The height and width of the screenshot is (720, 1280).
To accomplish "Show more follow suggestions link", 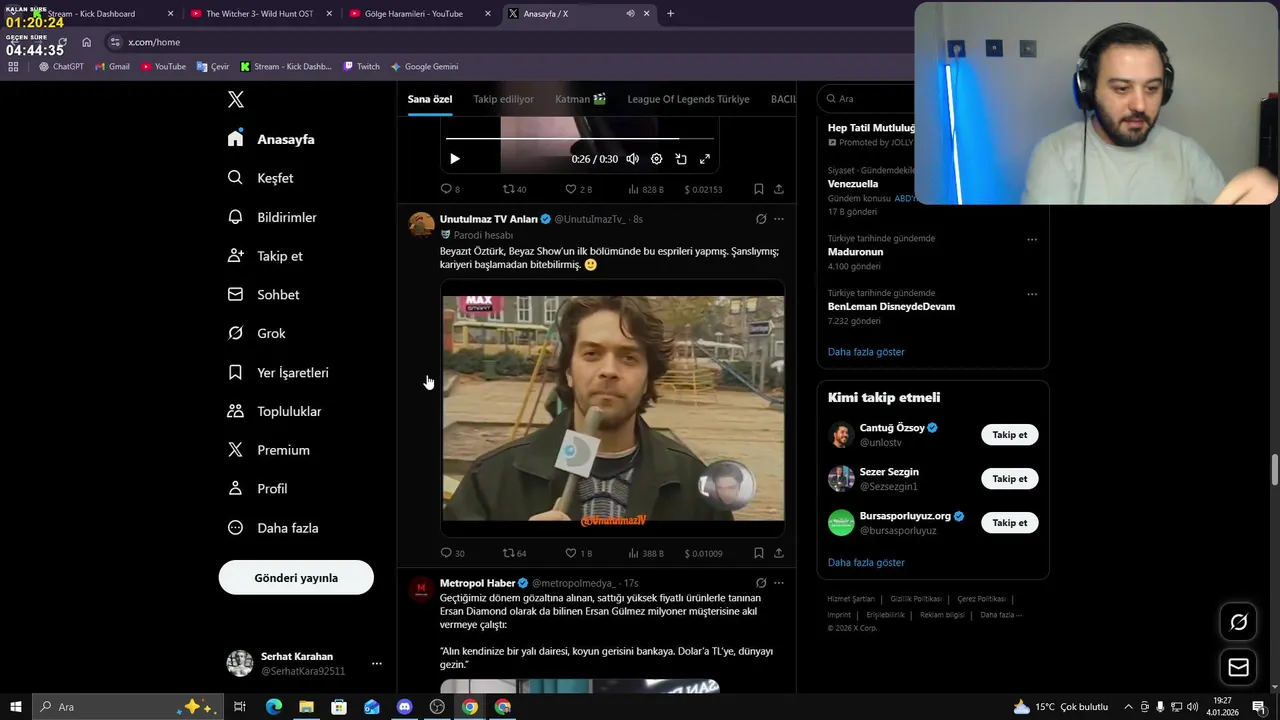I will 866,563.
